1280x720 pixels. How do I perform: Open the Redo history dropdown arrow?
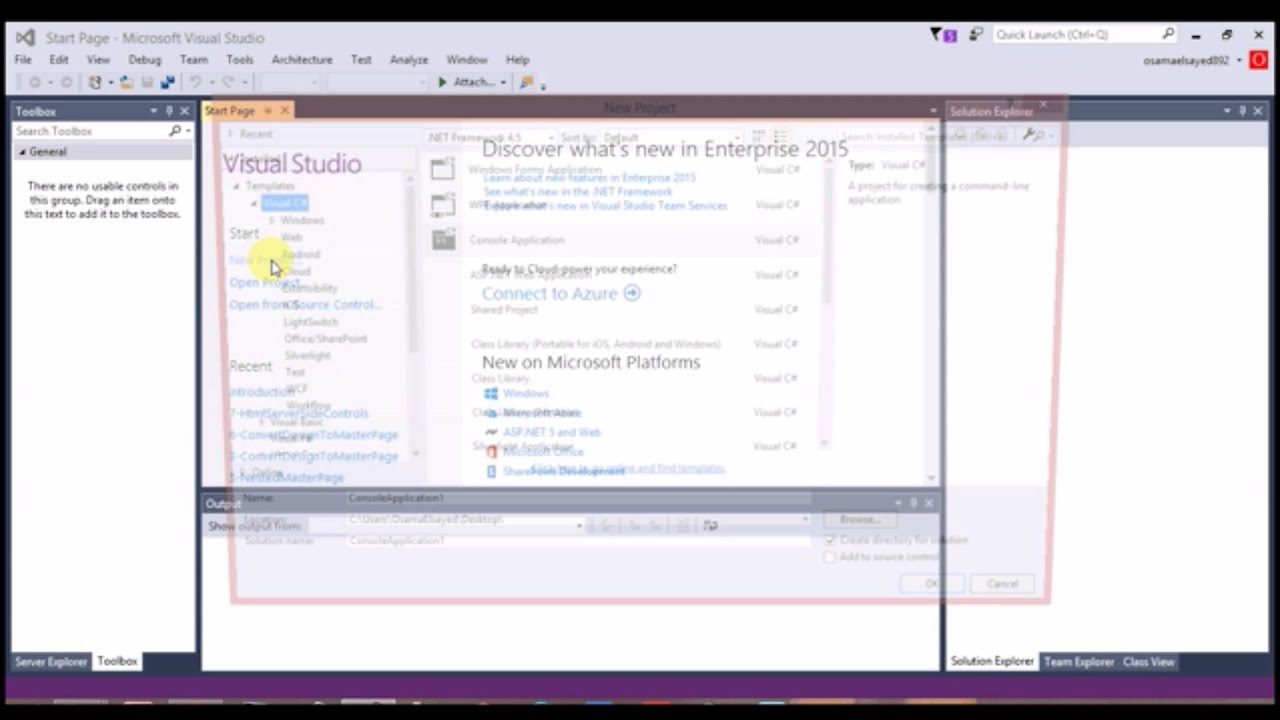244,82
